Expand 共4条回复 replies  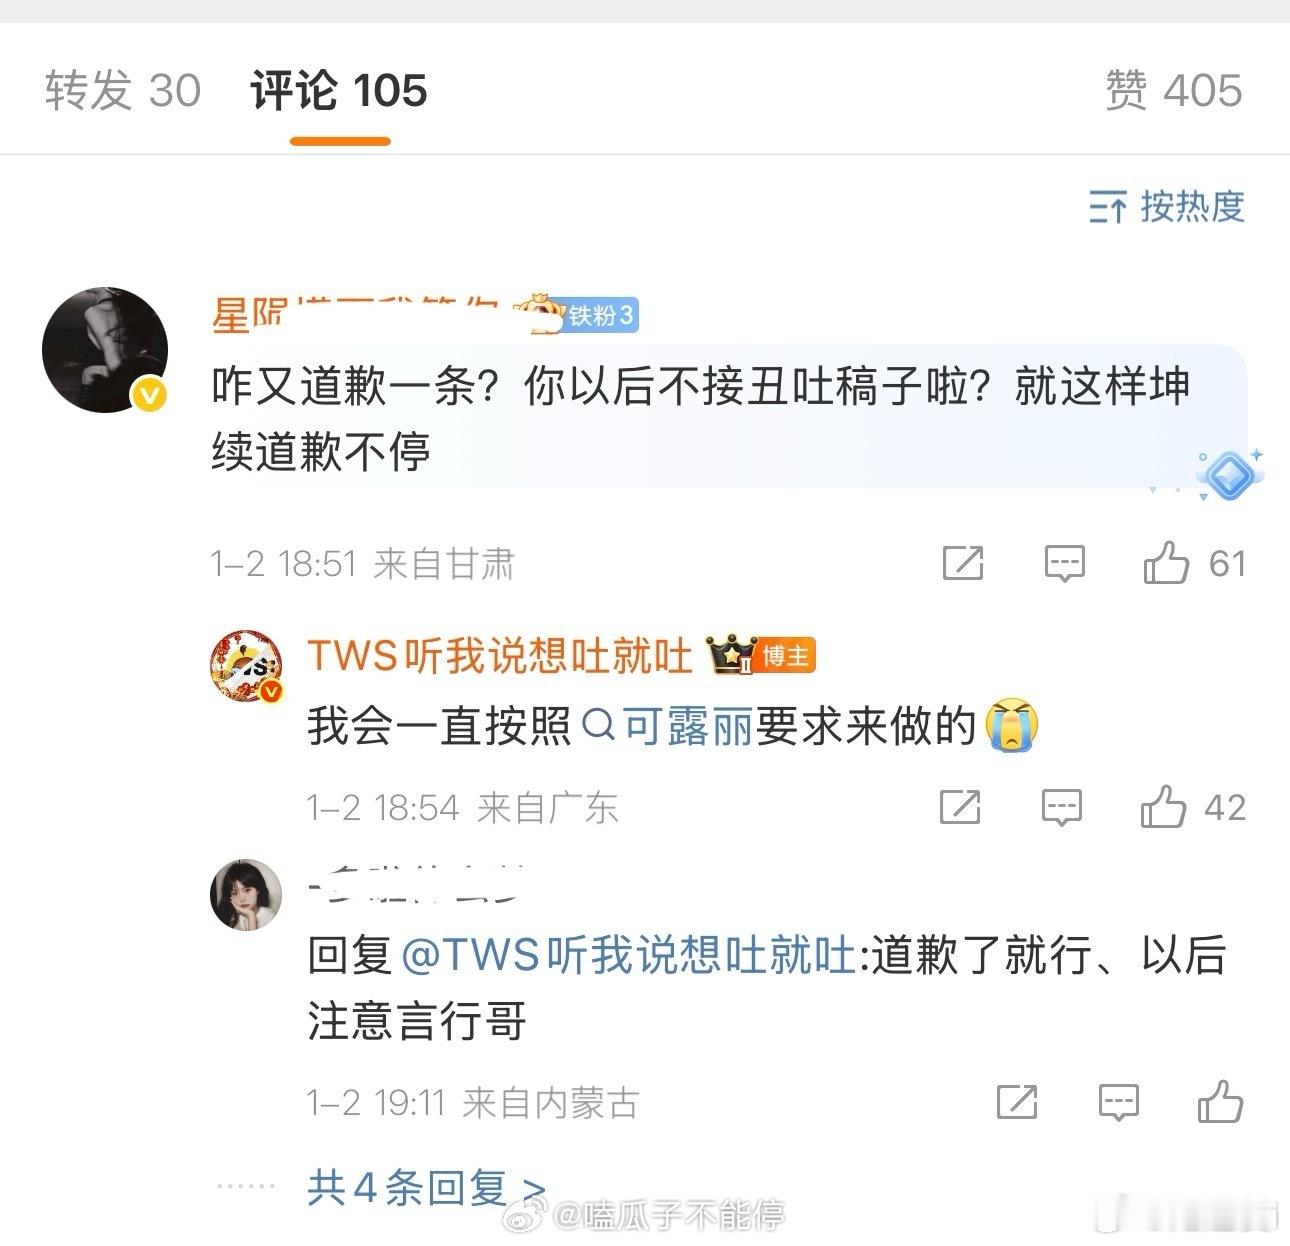(427, 1188)
